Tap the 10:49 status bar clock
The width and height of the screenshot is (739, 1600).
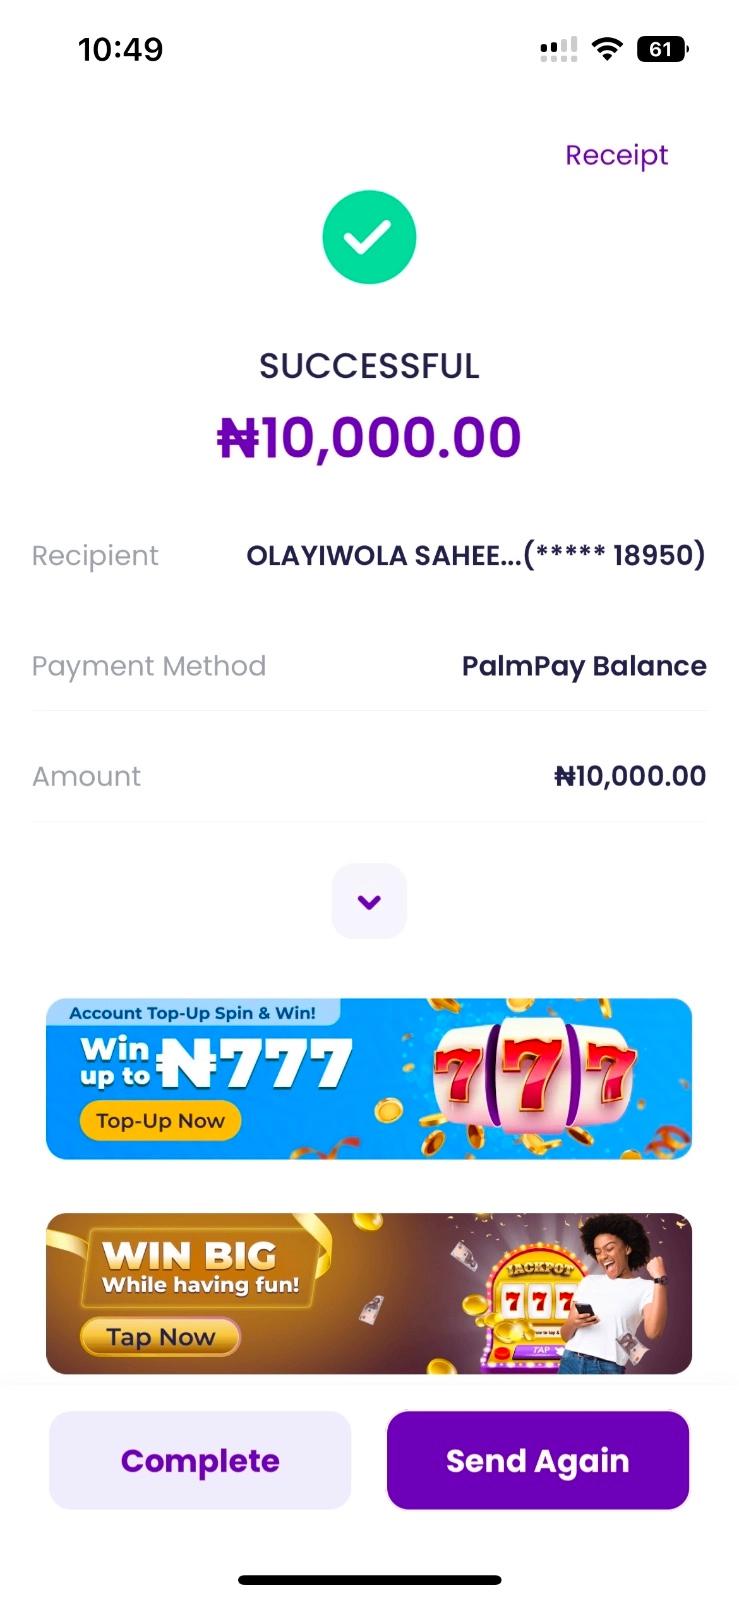click(x=120, y=49)
